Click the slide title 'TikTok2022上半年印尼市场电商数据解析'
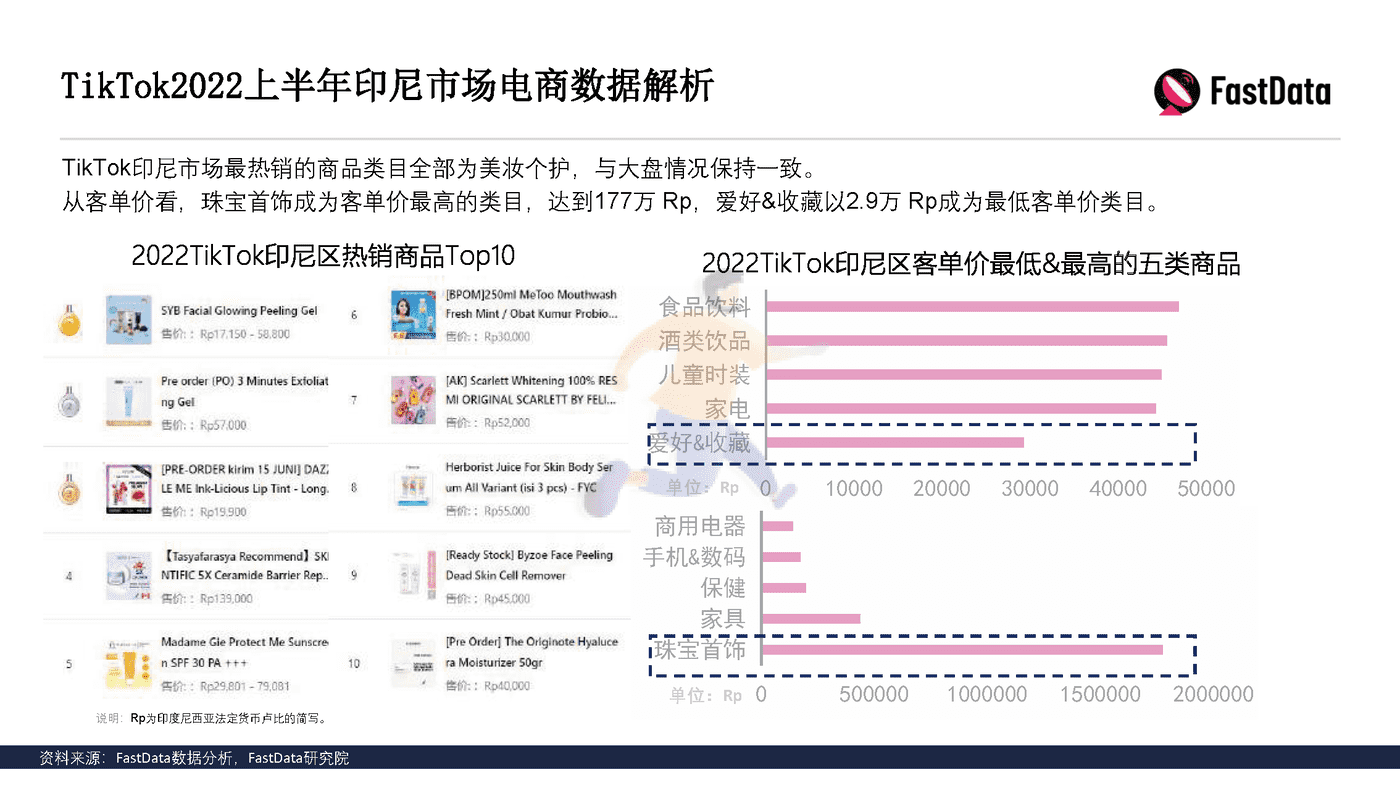 (x=388, y=87)
